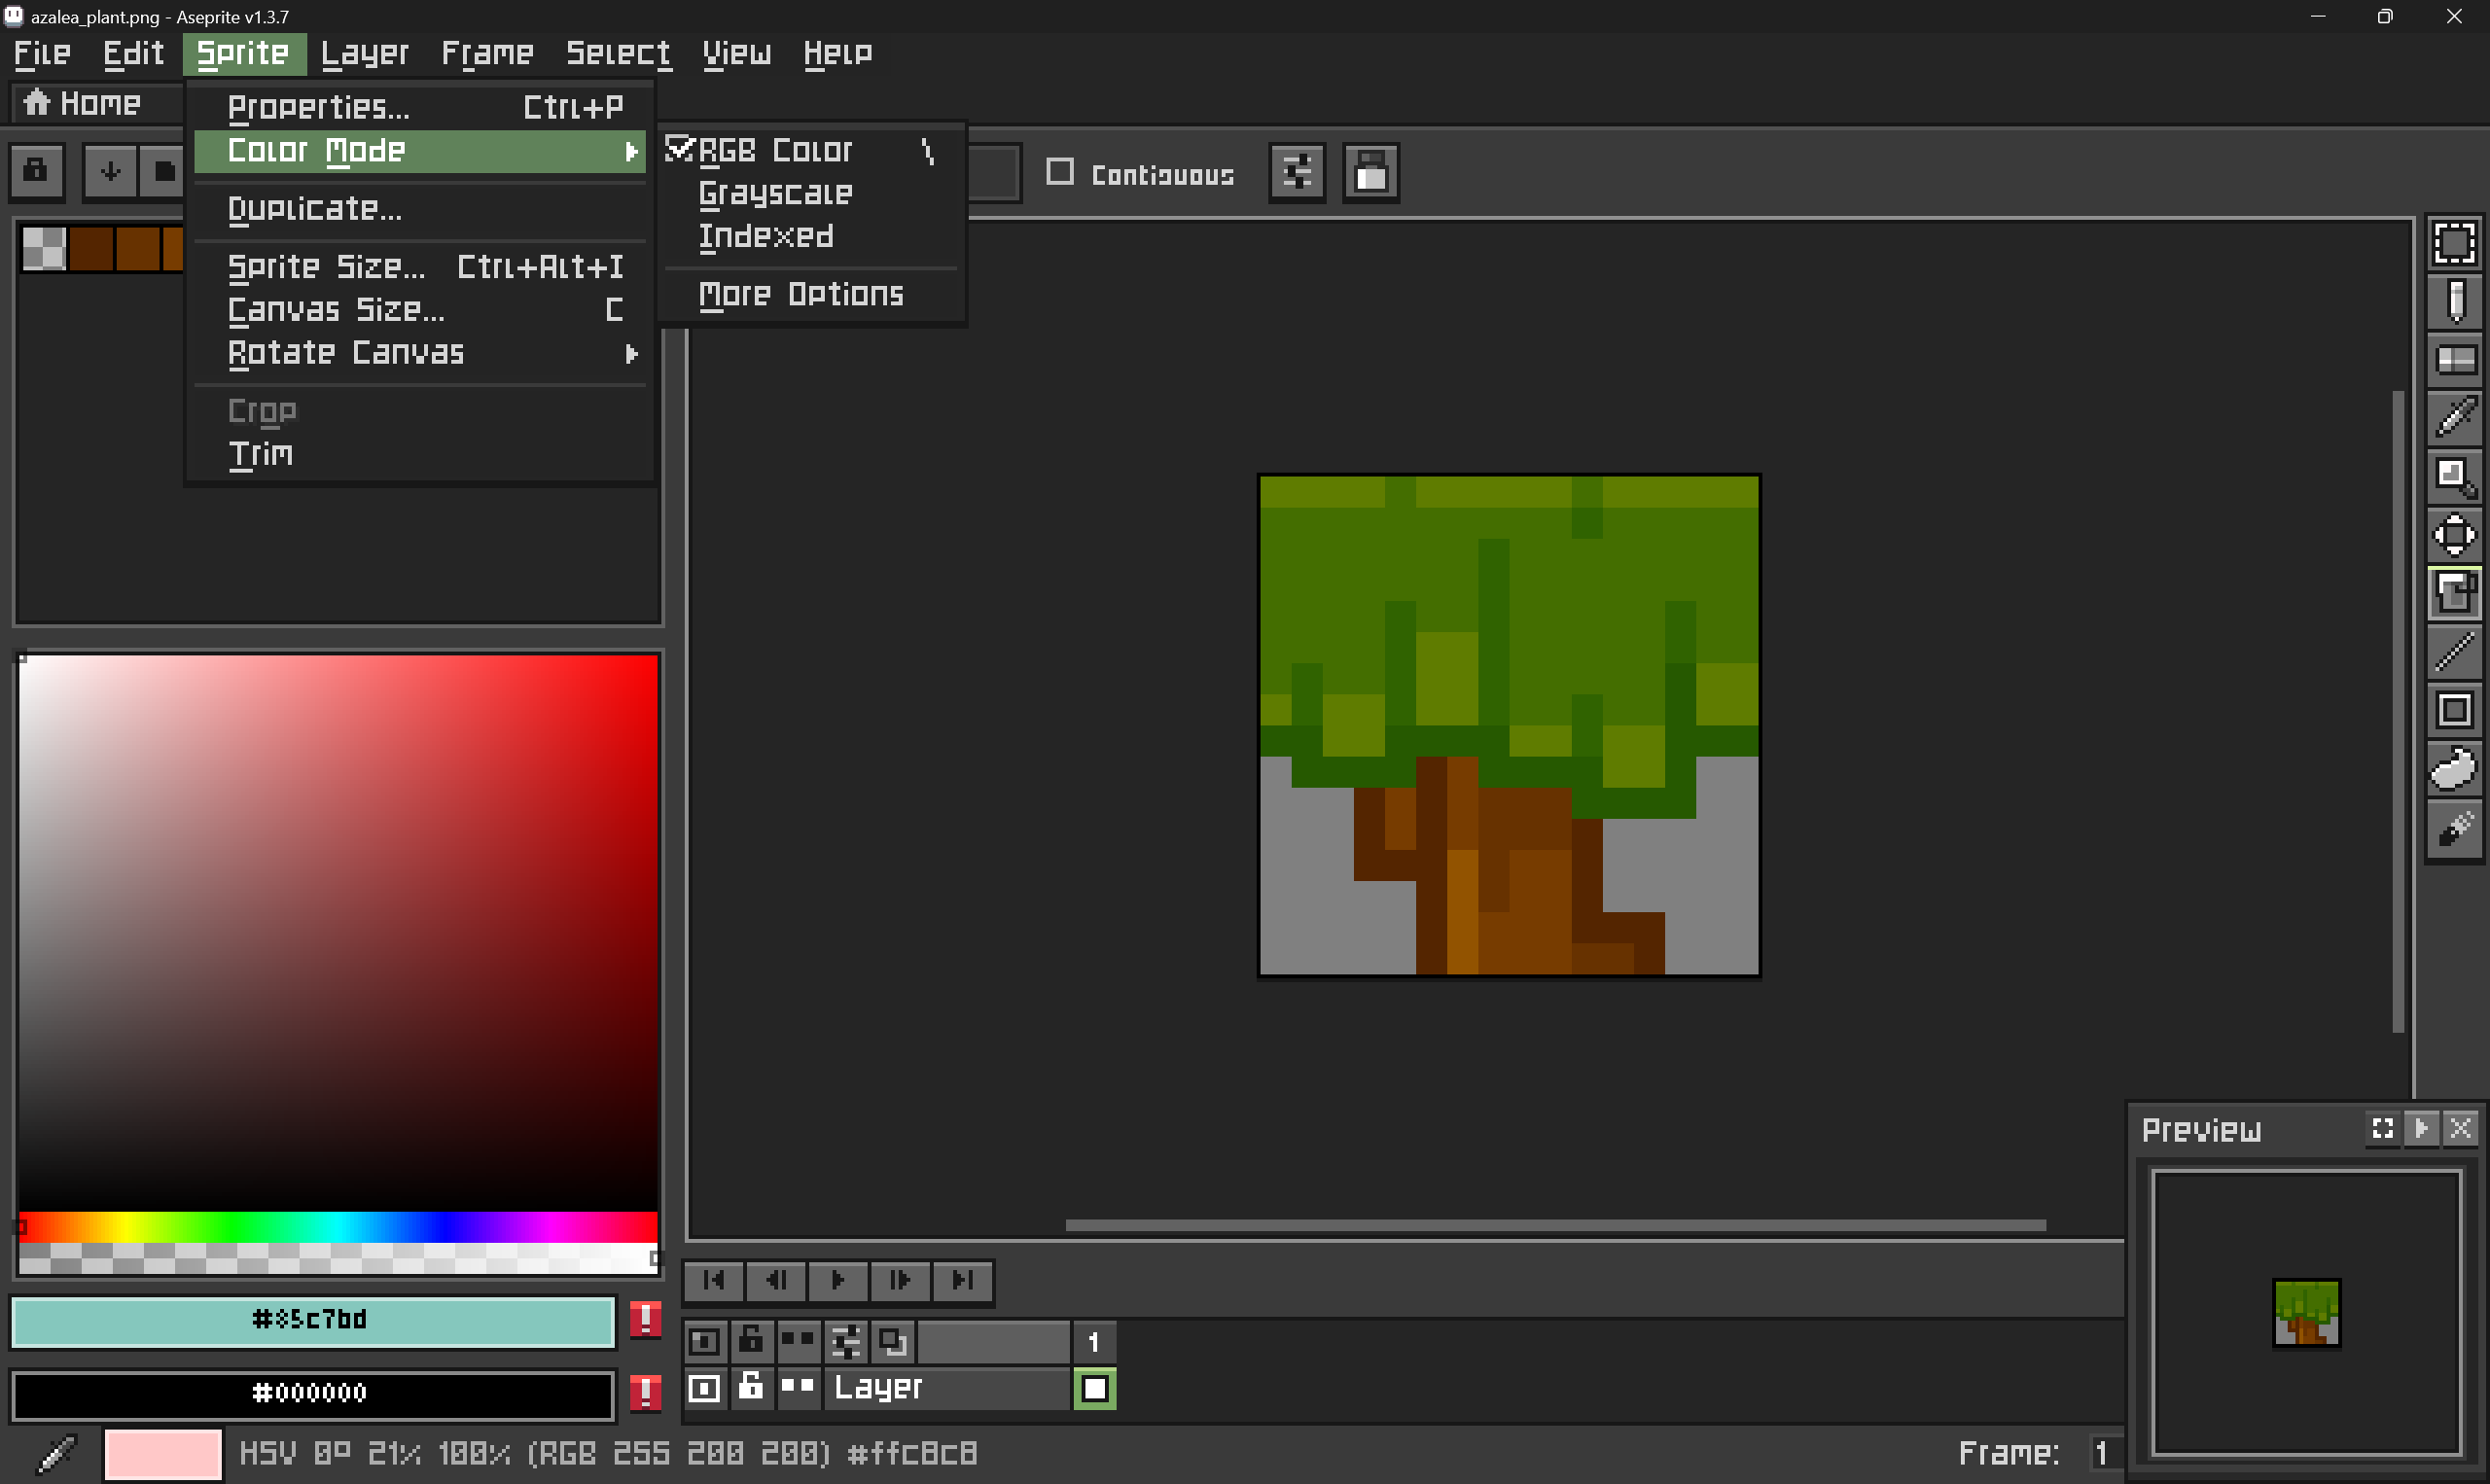Click the #85c7bd foreground color bar
This screenshot has height=1484, width=2490.
pyautogui.click(x=312, y=1320)
